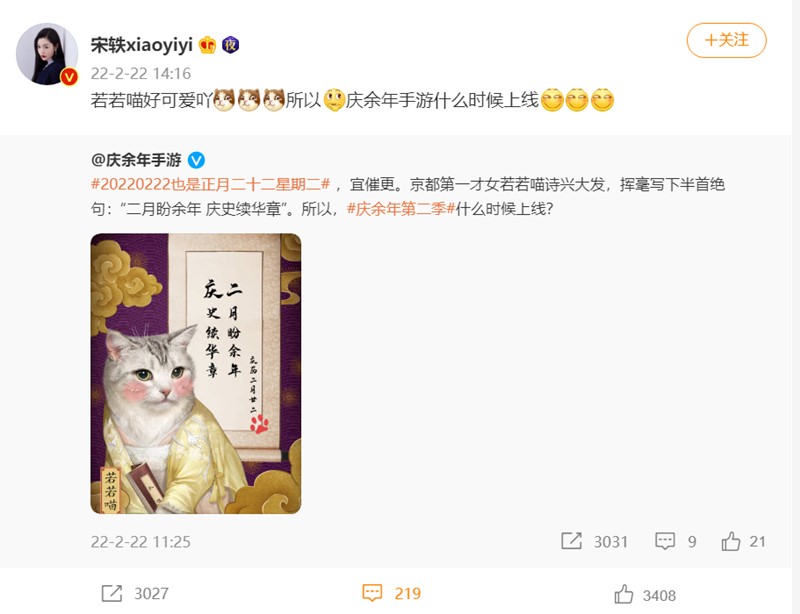Click the +关注 follow button
Viewport: 800px width, 614px height.
(x=726, y=40)
